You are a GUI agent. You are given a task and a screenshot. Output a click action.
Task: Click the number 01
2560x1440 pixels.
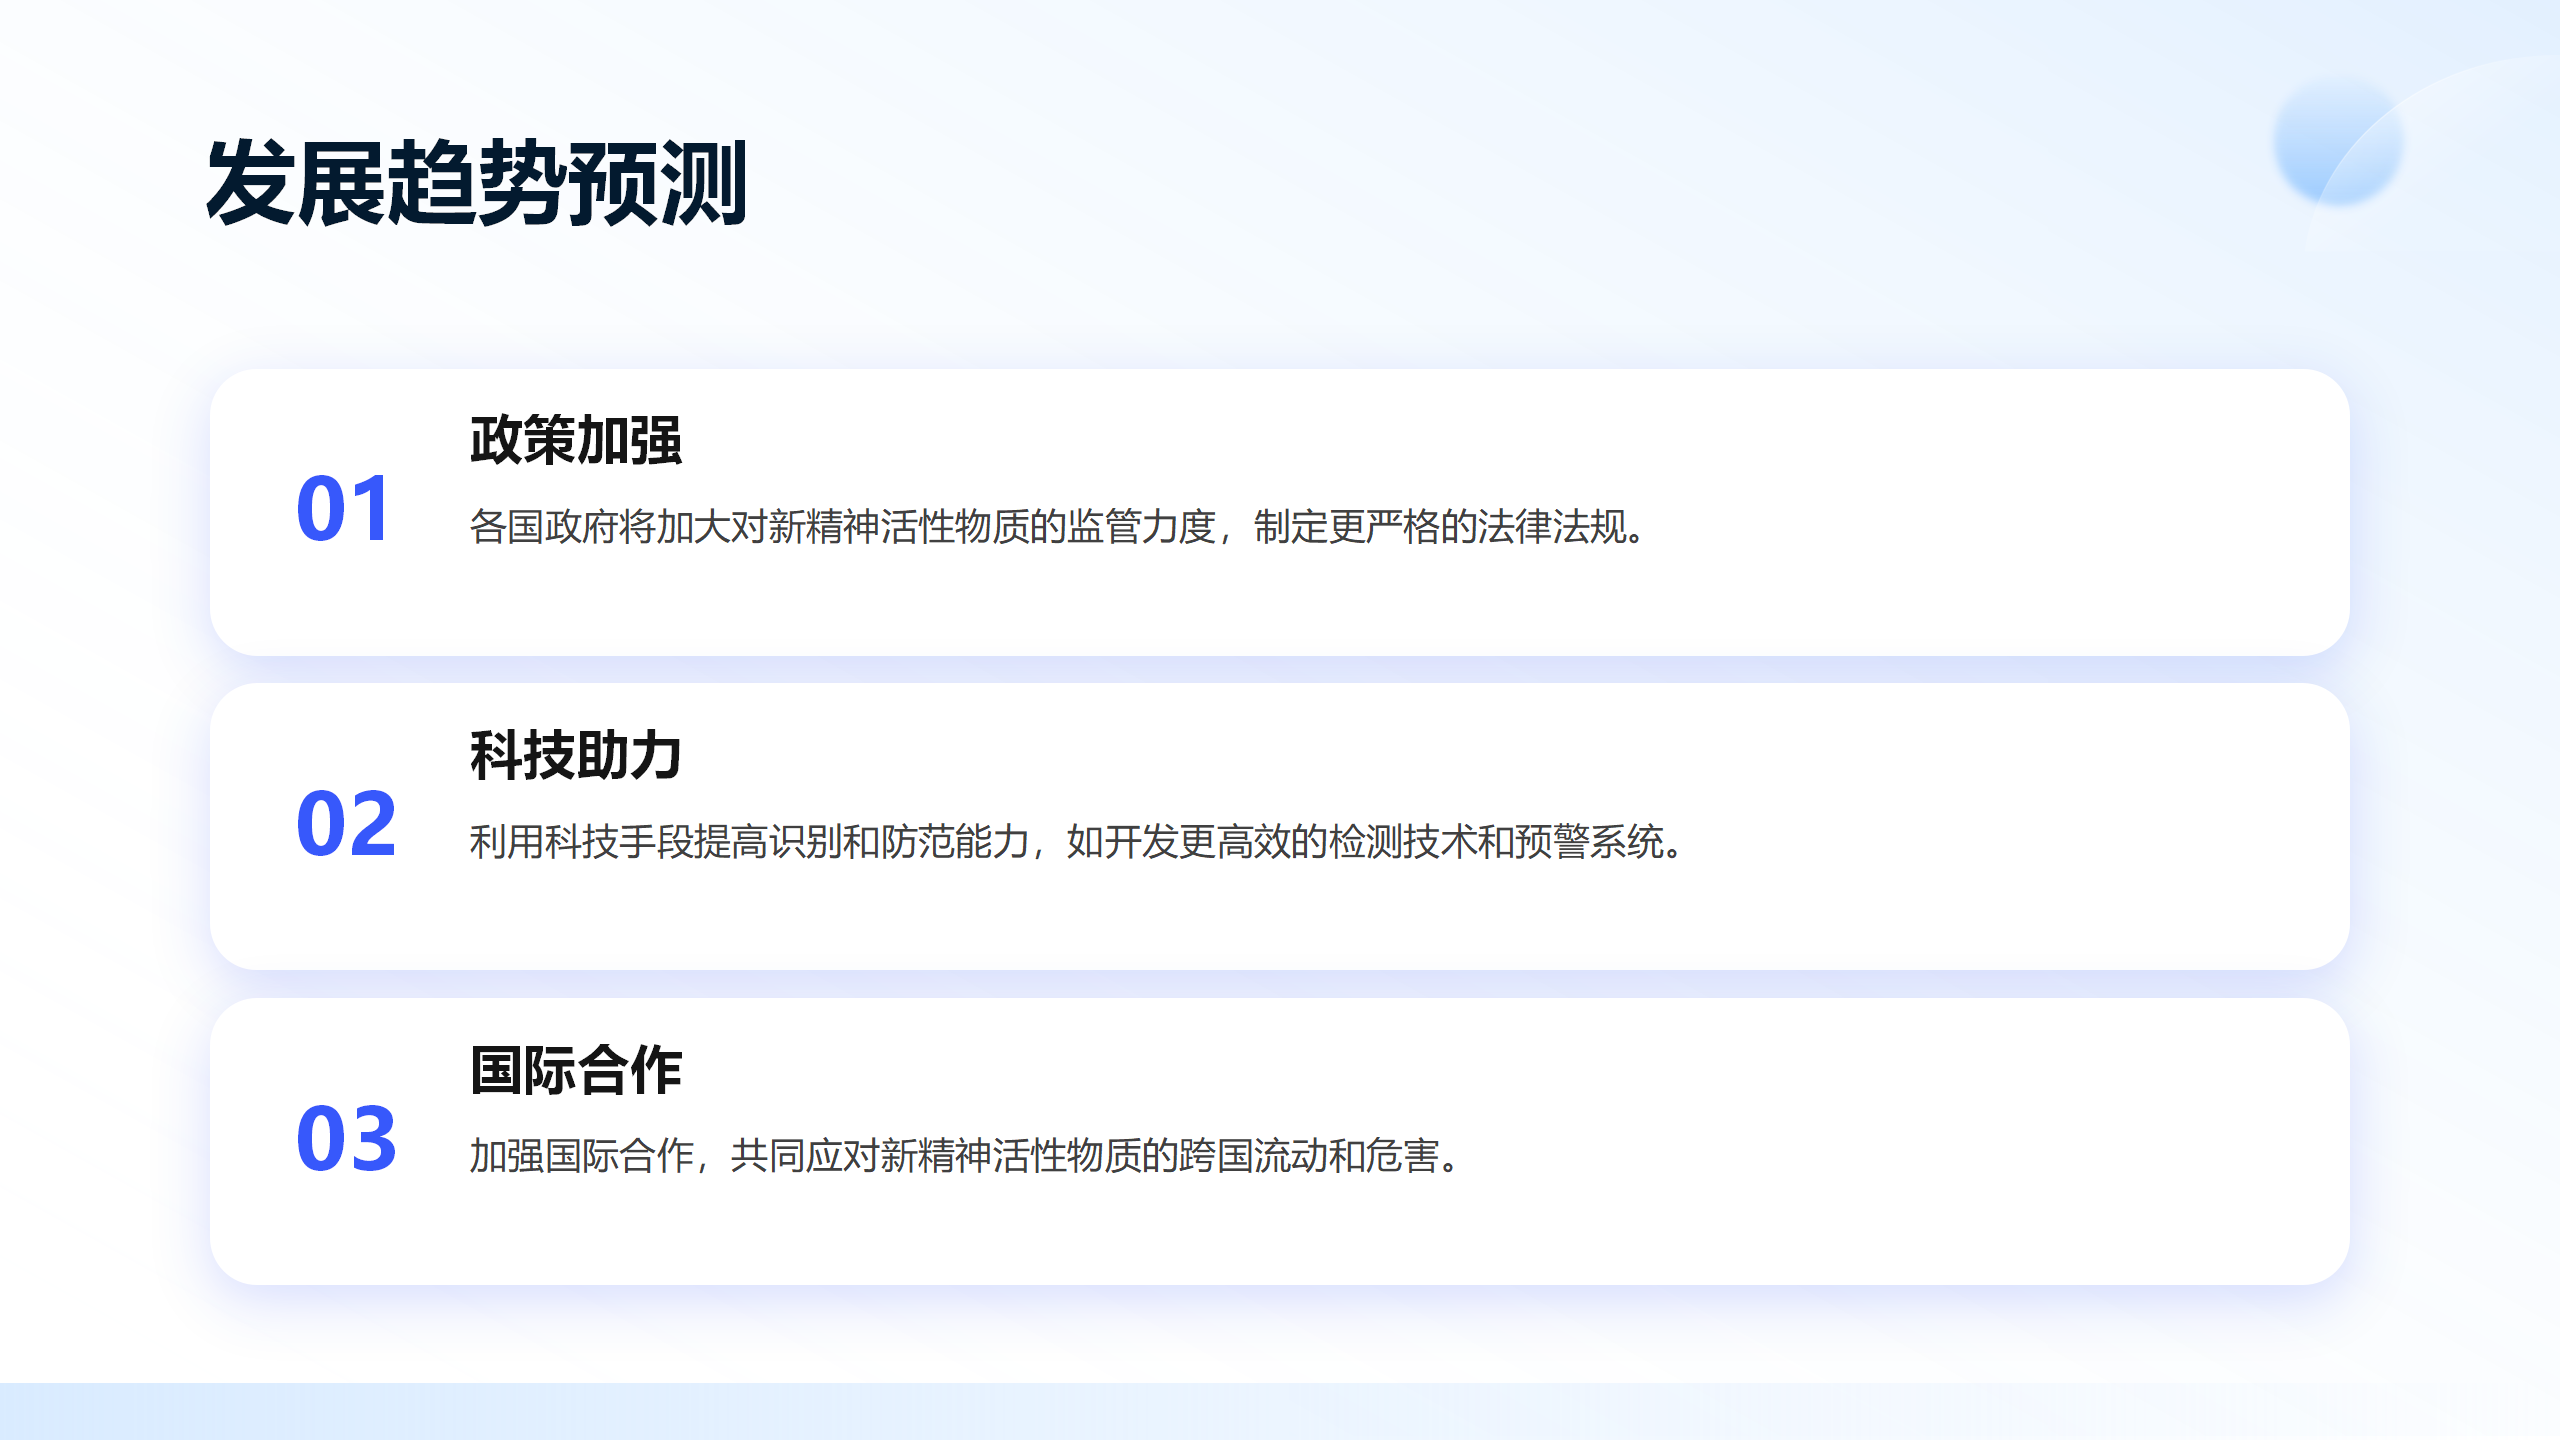(x=343, y=510)
